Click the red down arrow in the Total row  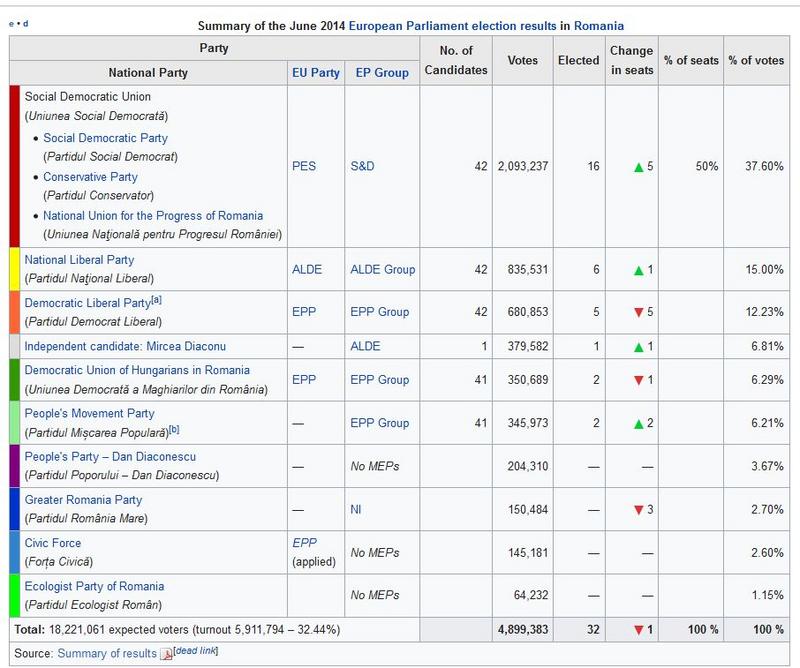(638, 630)
